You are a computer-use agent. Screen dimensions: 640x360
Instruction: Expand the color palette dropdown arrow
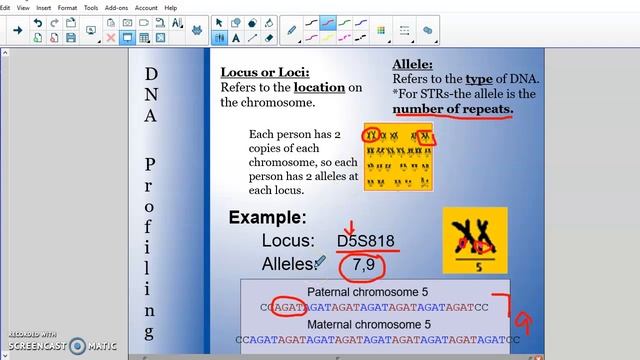coord(389,42)
